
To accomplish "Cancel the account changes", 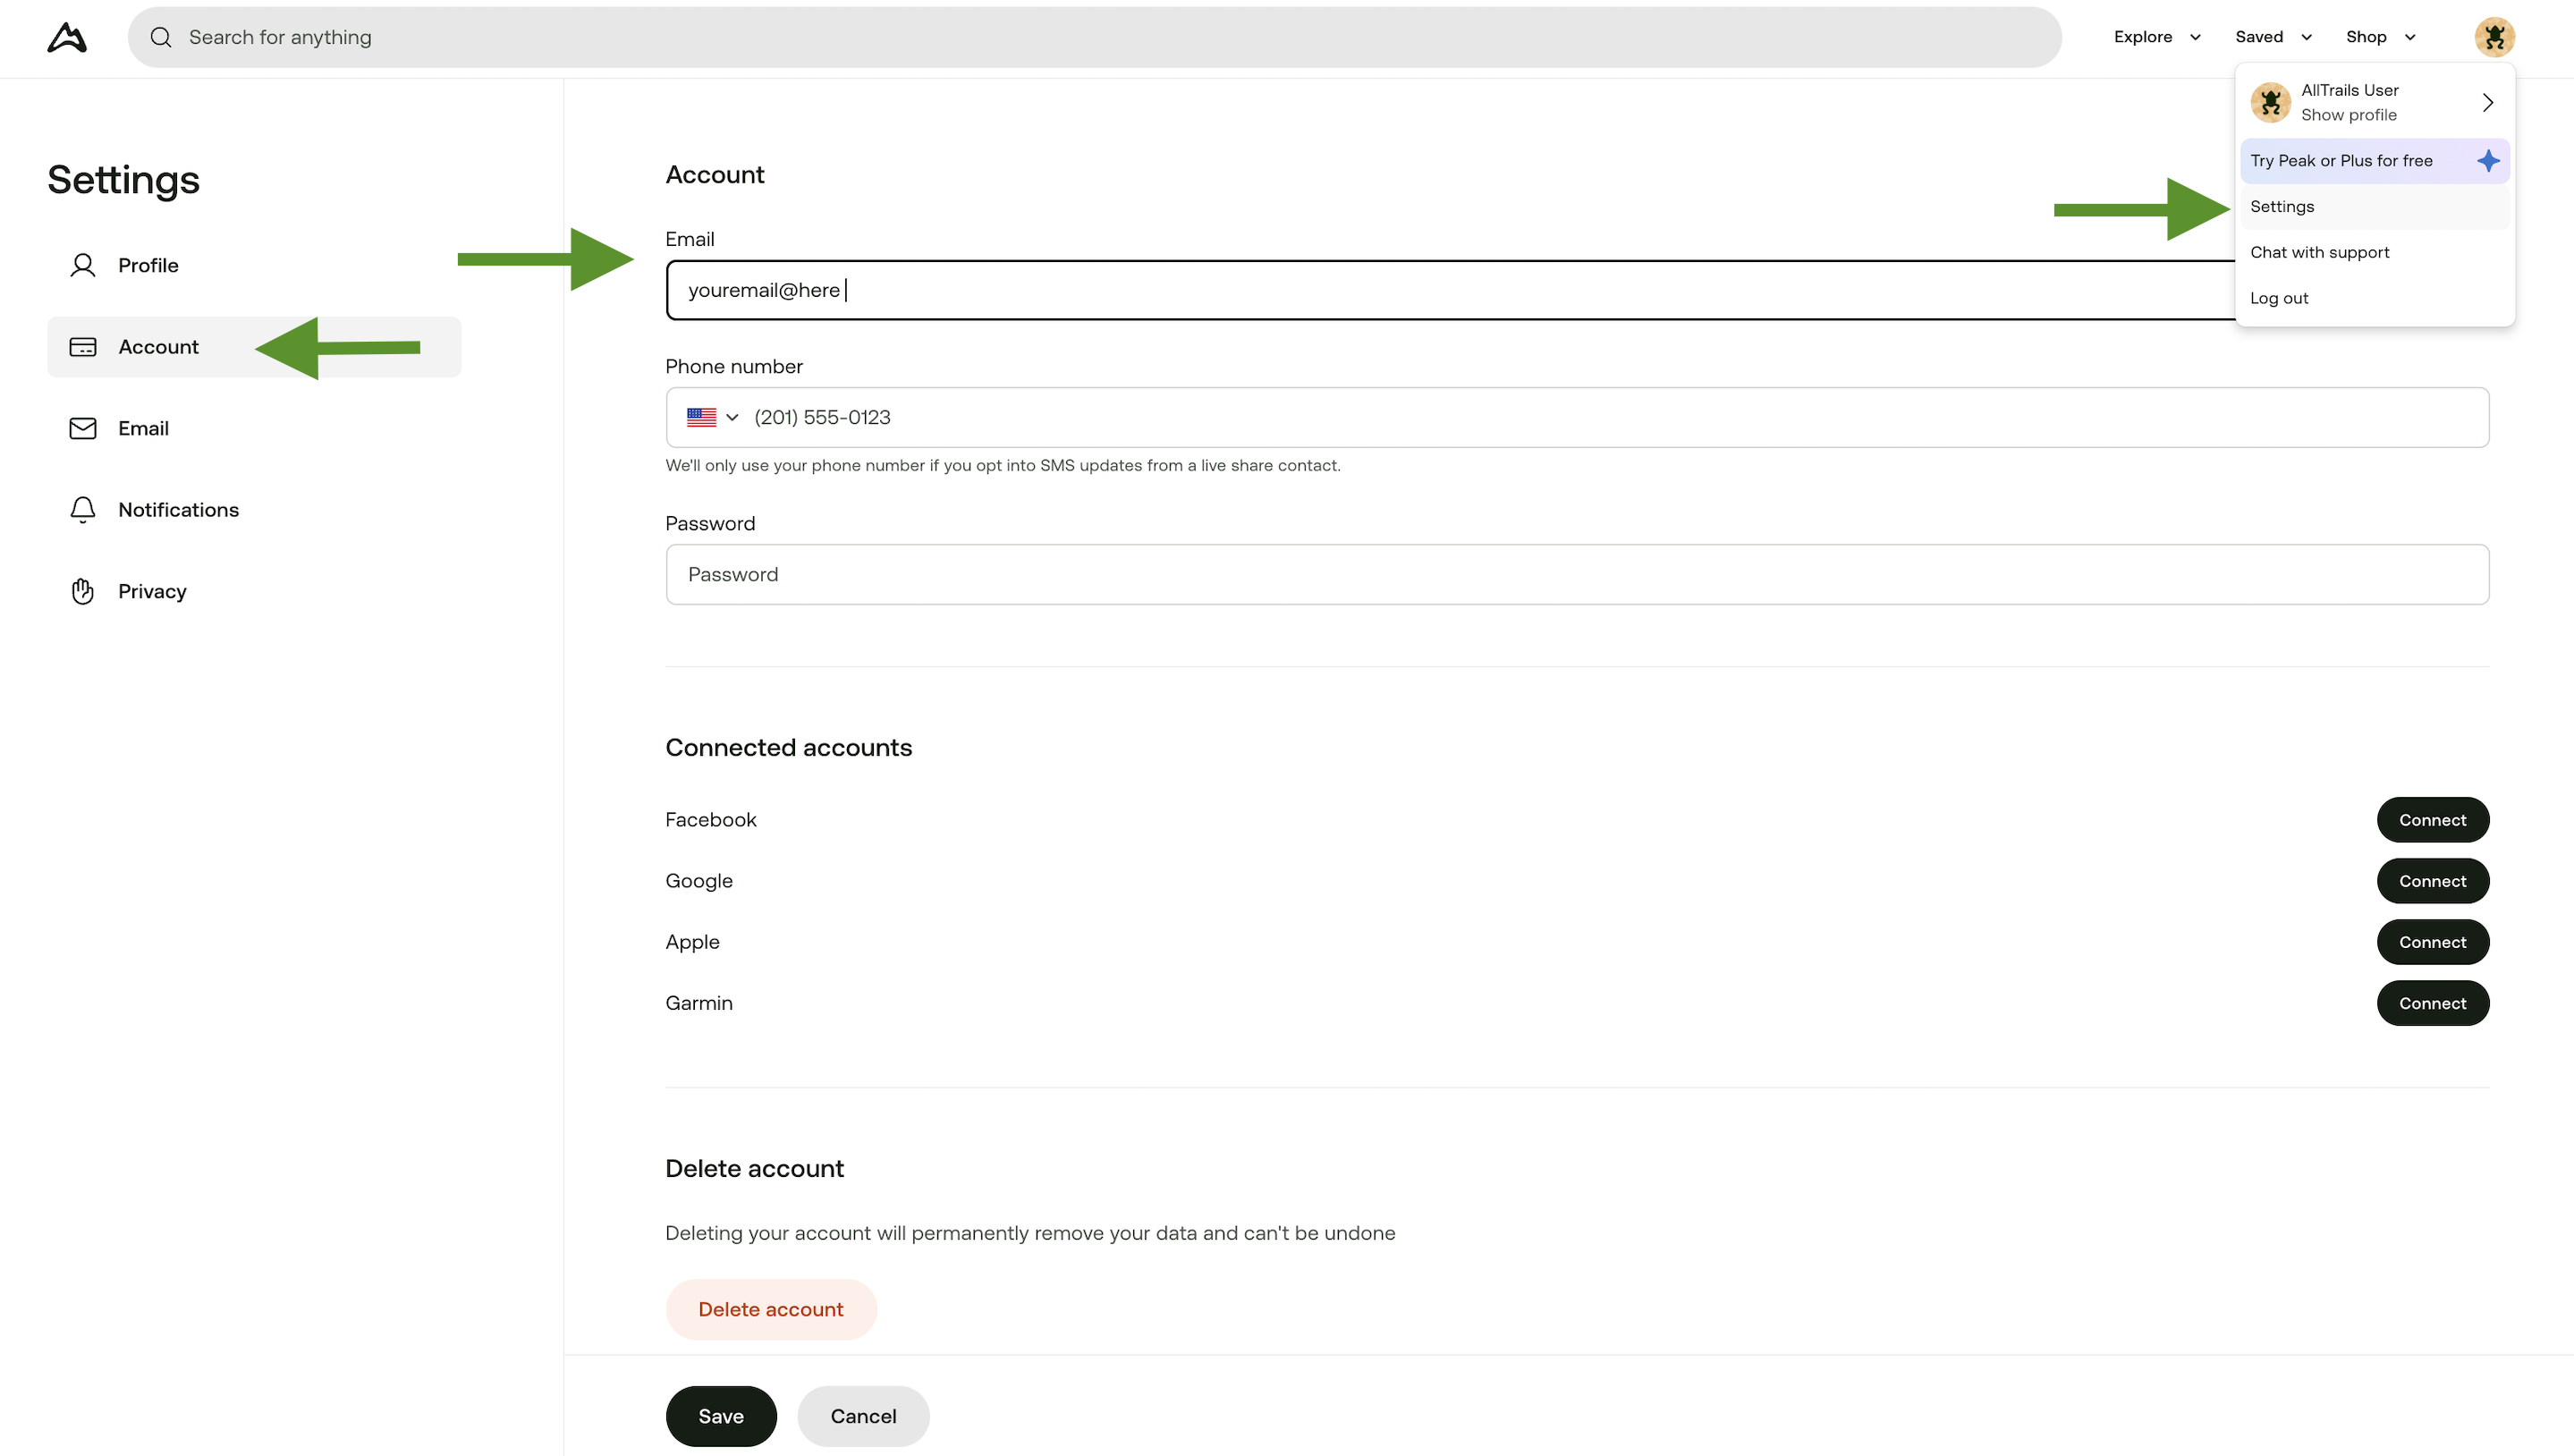I will (863, 1416).
